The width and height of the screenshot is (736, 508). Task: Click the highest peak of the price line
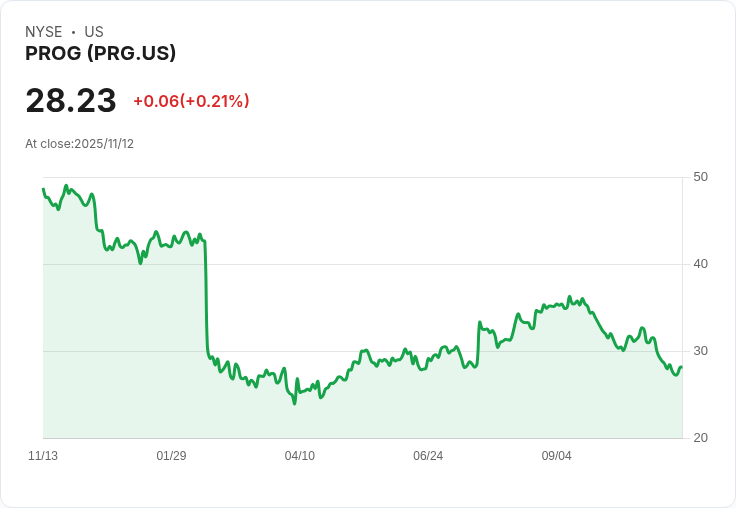tap(66, 186)
